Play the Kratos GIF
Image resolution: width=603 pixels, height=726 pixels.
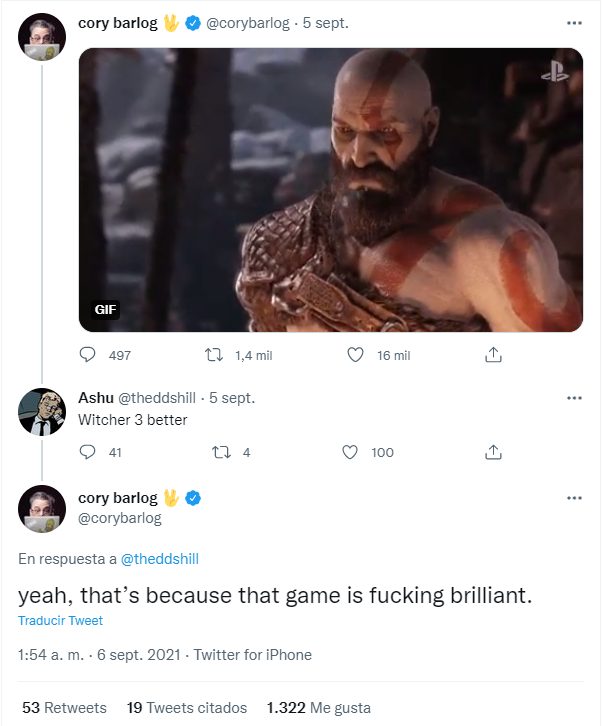pos(330,190)
